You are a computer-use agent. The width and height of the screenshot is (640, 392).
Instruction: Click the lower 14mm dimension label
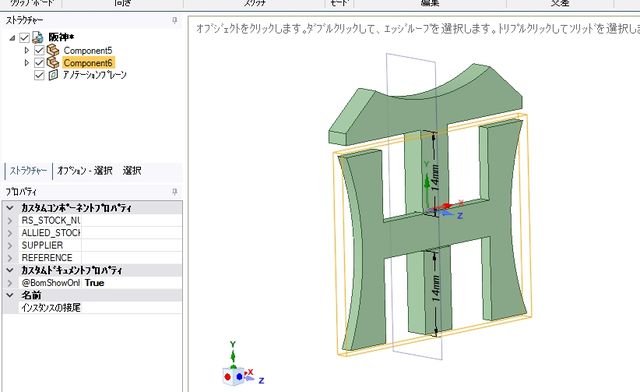point(436,289)
